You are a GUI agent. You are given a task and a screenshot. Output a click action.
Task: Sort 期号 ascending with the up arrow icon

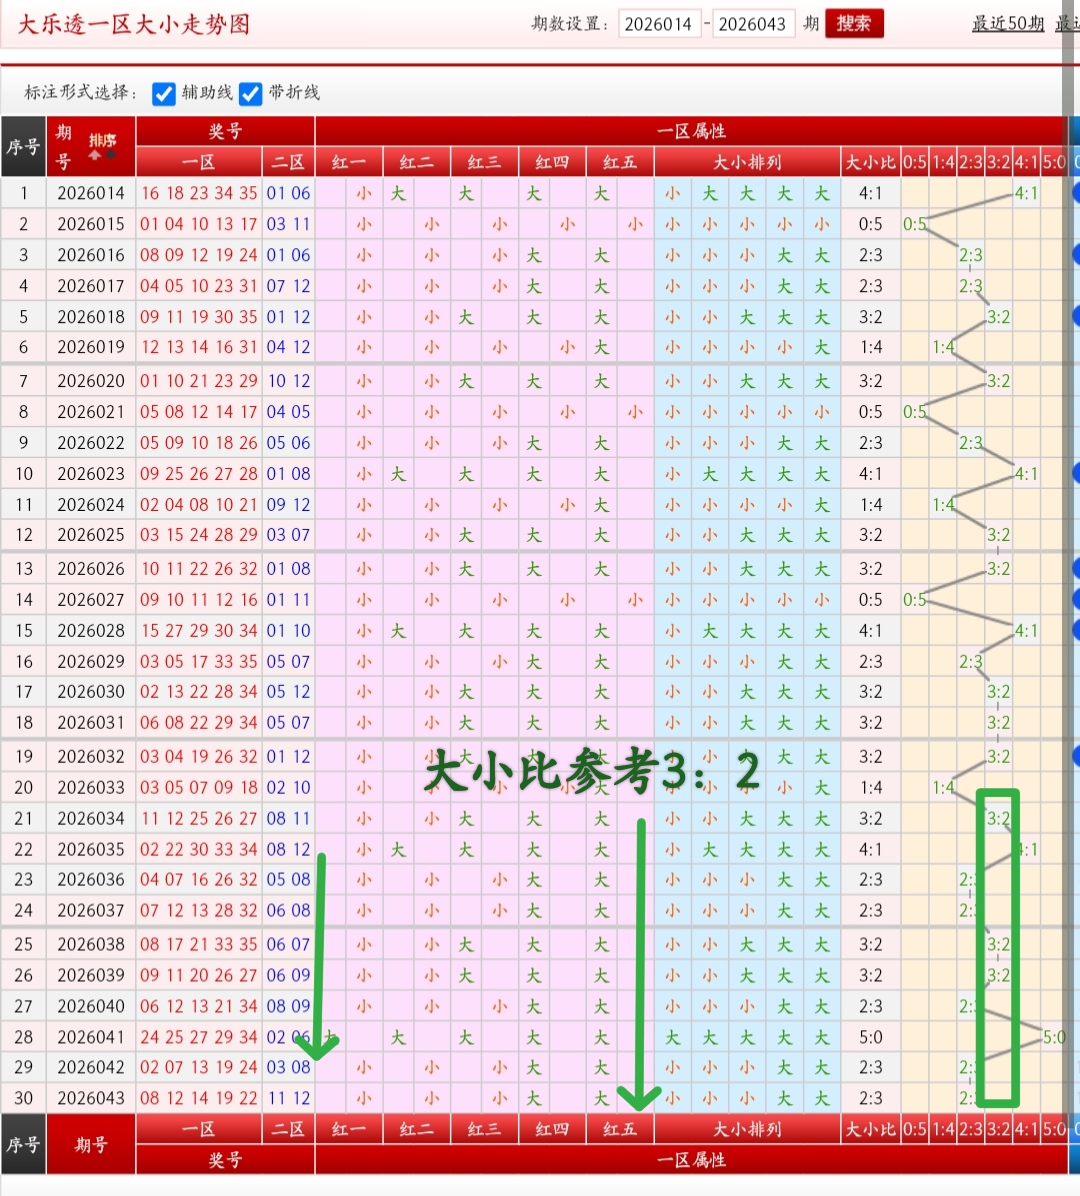point(94,156)
